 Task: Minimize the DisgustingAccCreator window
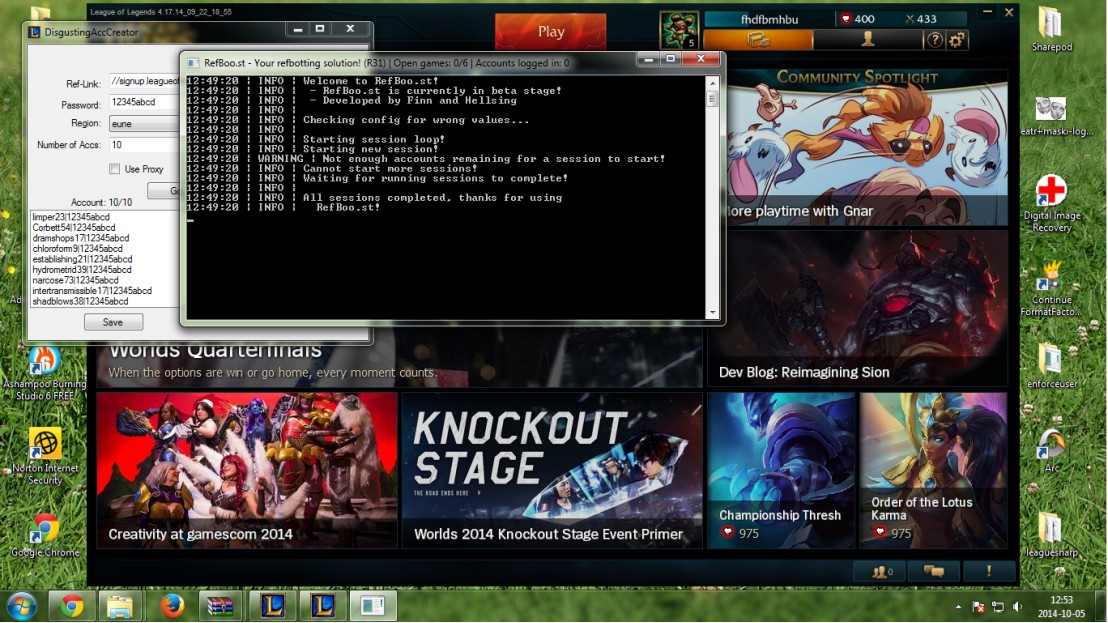pyautogui.click(x=297, y=29)
